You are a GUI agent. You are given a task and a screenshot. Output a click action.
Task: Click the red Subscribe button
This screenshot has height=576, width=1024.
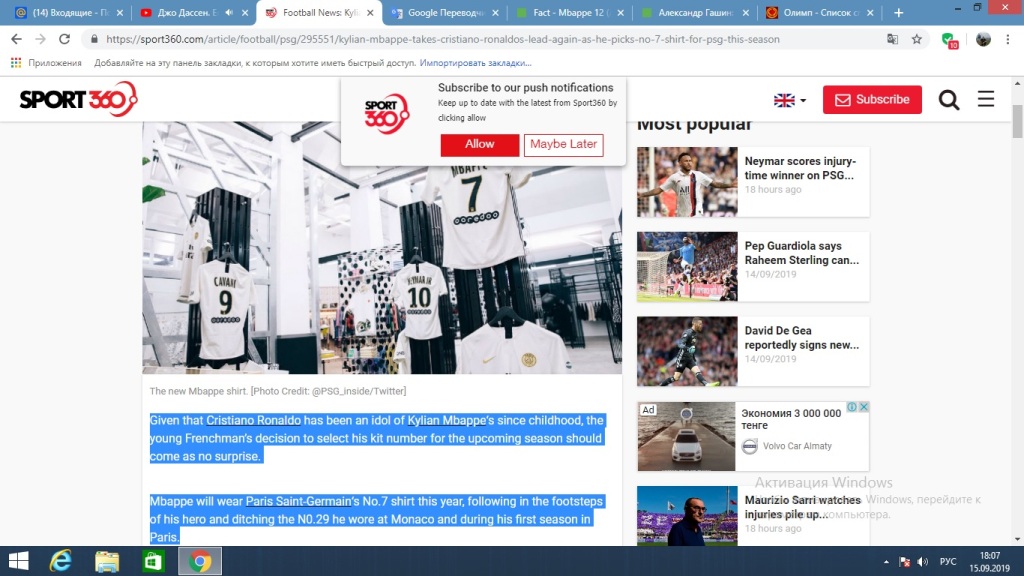(872, 99)
